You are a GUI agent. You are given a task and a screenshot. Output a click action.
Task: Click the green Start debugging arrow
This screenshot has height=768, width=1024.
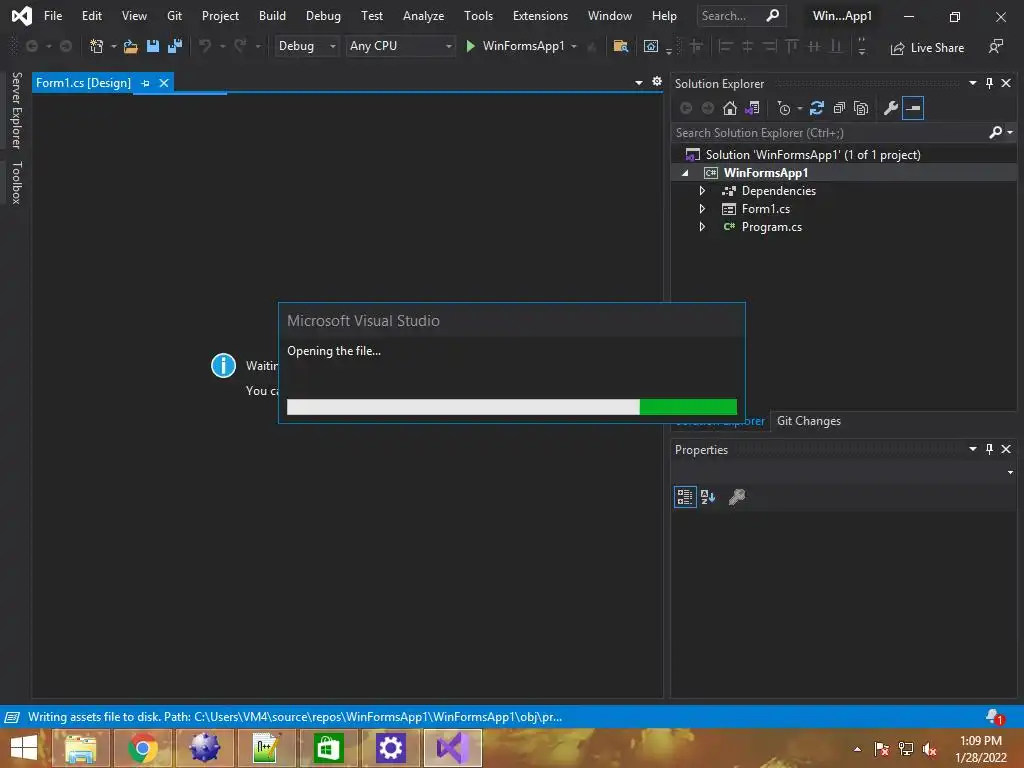tap(470, 46)
